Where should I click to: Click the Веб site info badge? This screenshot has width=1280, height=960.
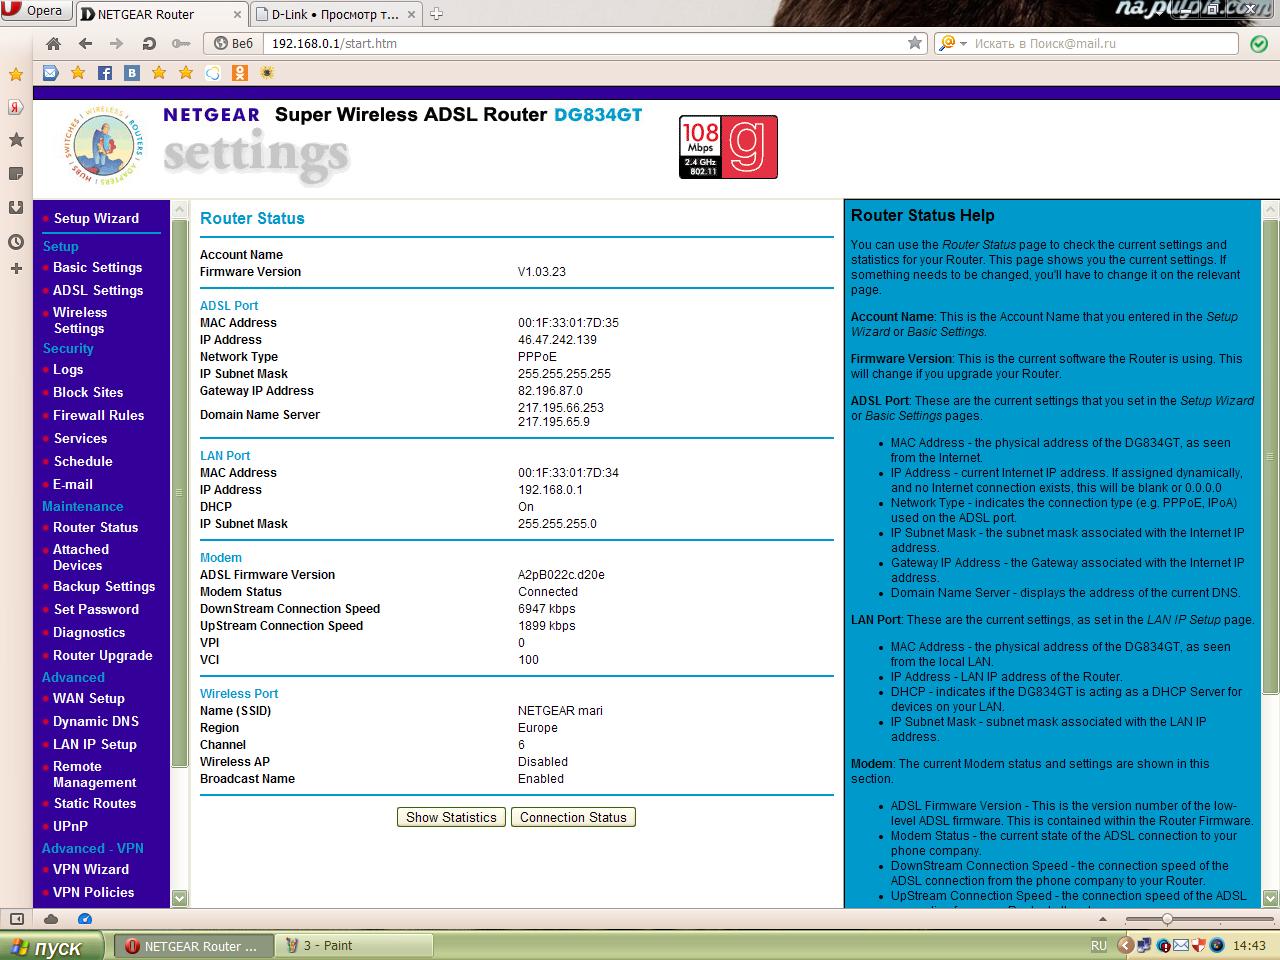point(233,44)
